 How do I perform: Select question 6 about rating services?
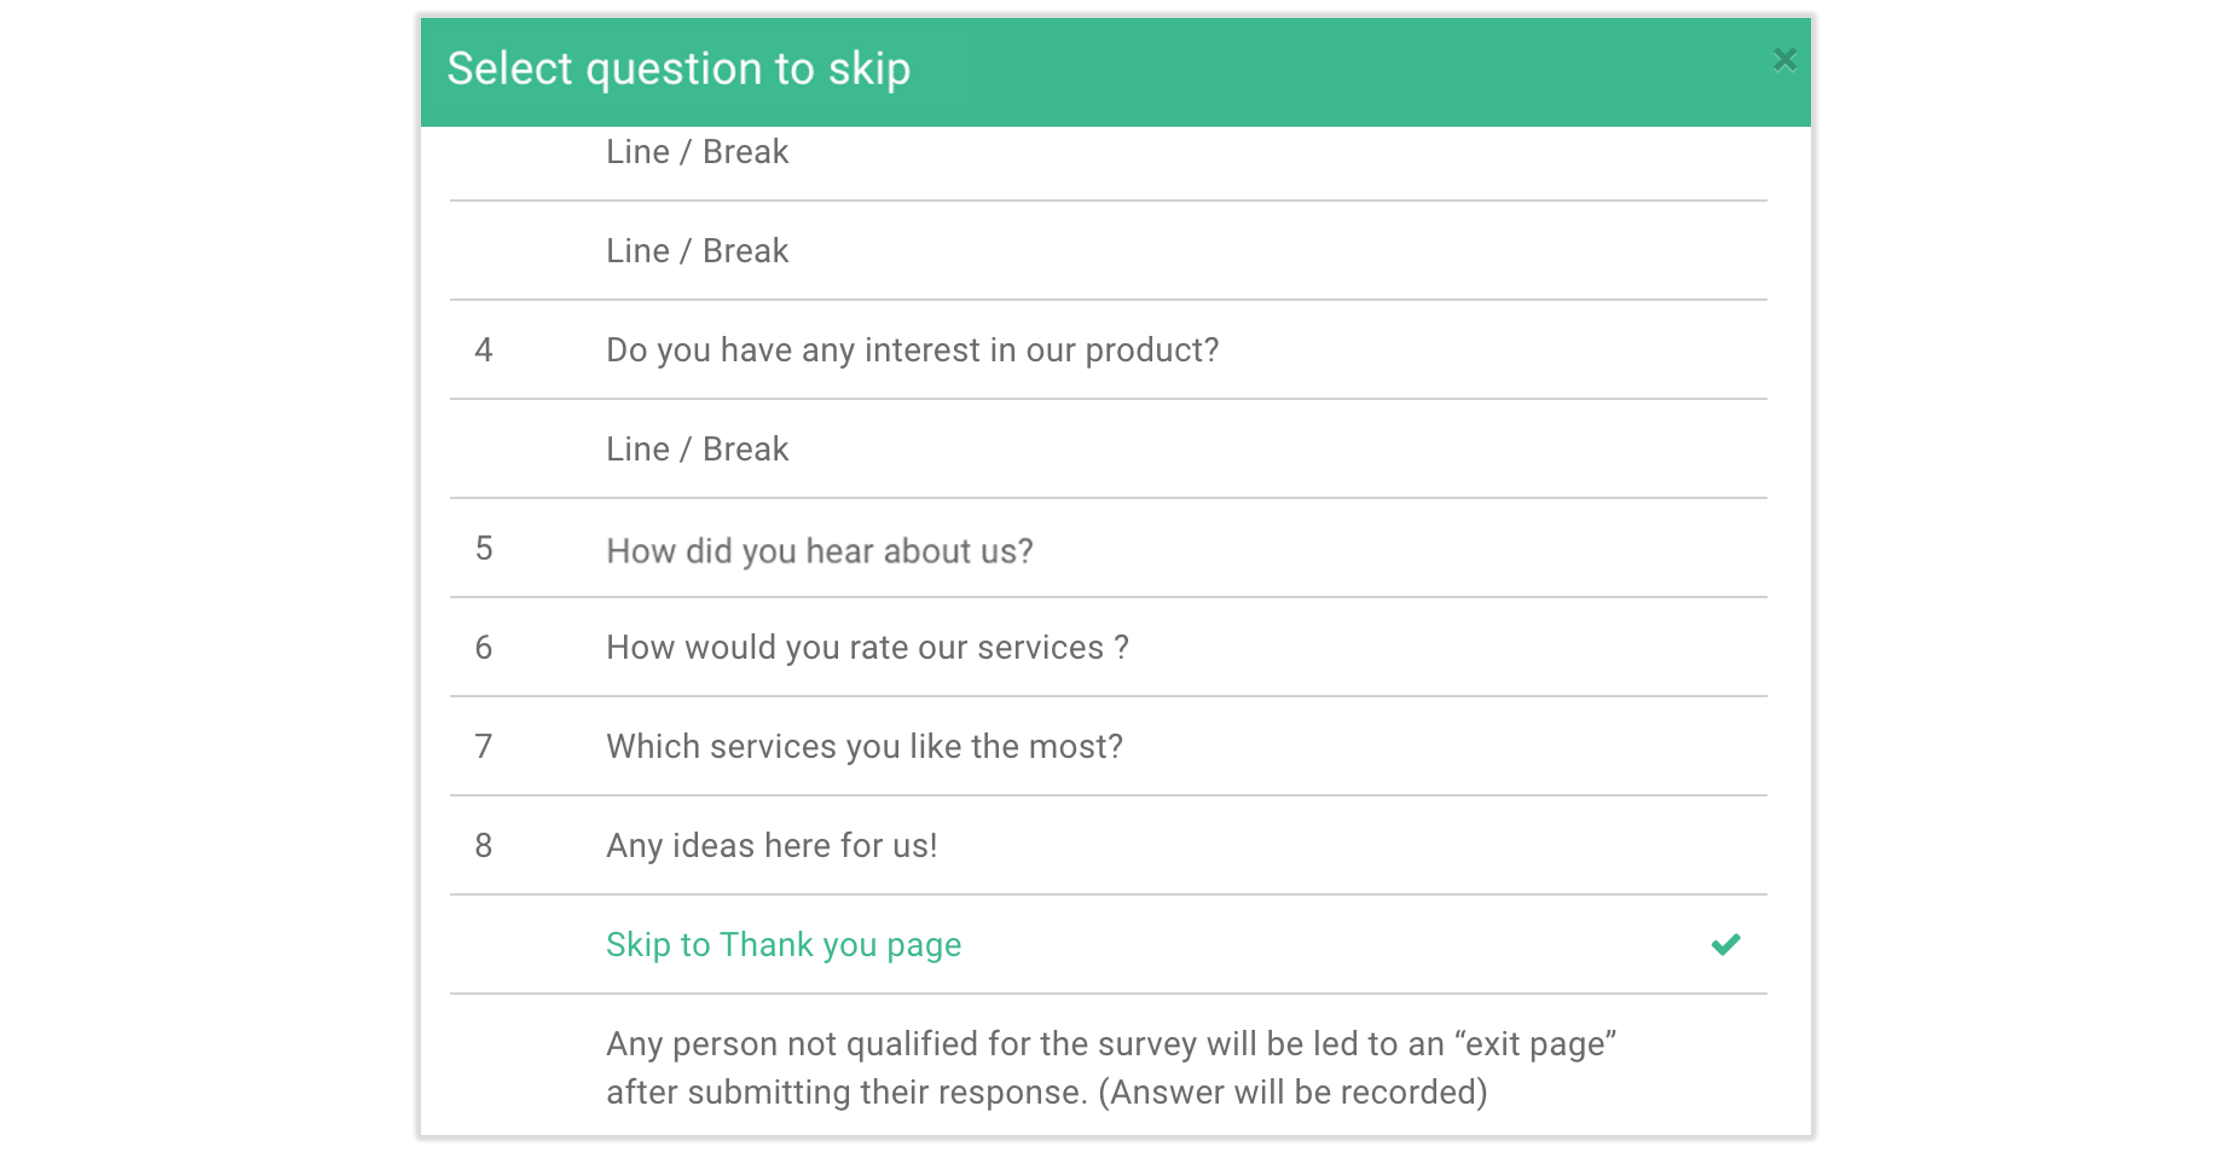click(x=867, y=647)
